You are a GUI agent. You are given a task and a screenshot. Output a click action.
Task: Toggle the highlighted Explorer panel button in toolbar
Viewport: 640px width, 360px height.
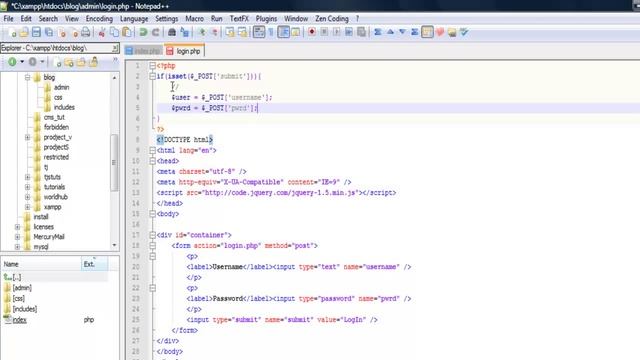tap(427, 32)
